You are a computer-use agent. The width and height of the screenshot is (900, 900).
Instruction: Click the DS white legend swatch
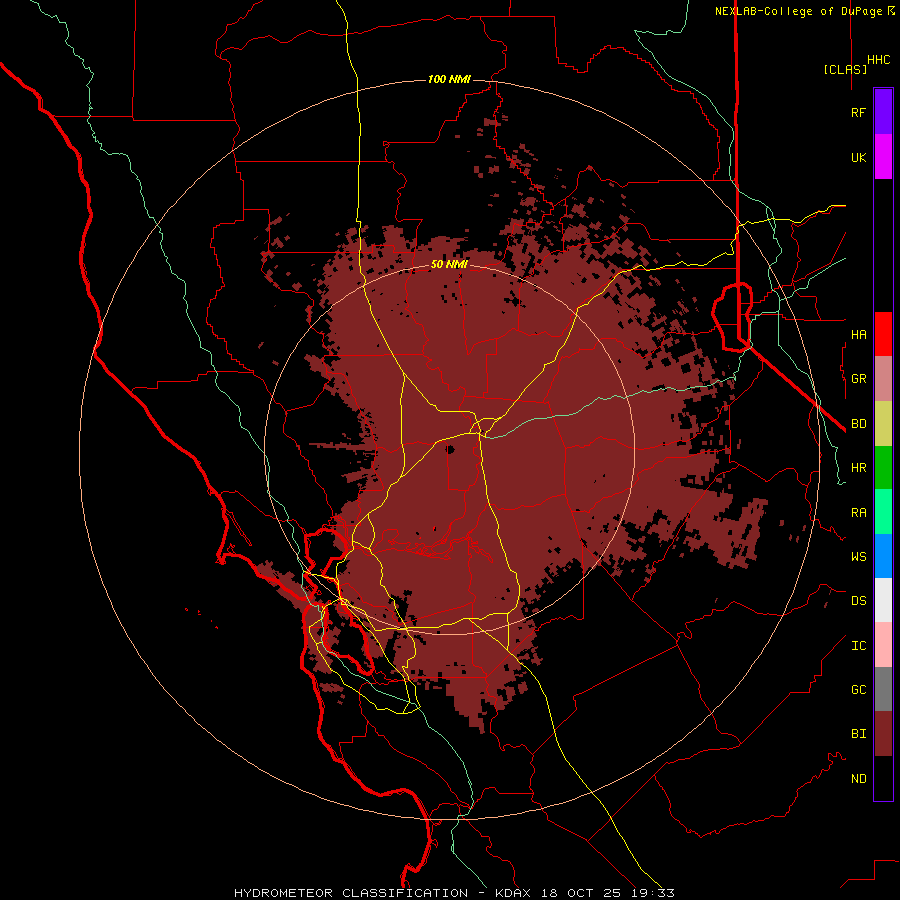point(883,600)
